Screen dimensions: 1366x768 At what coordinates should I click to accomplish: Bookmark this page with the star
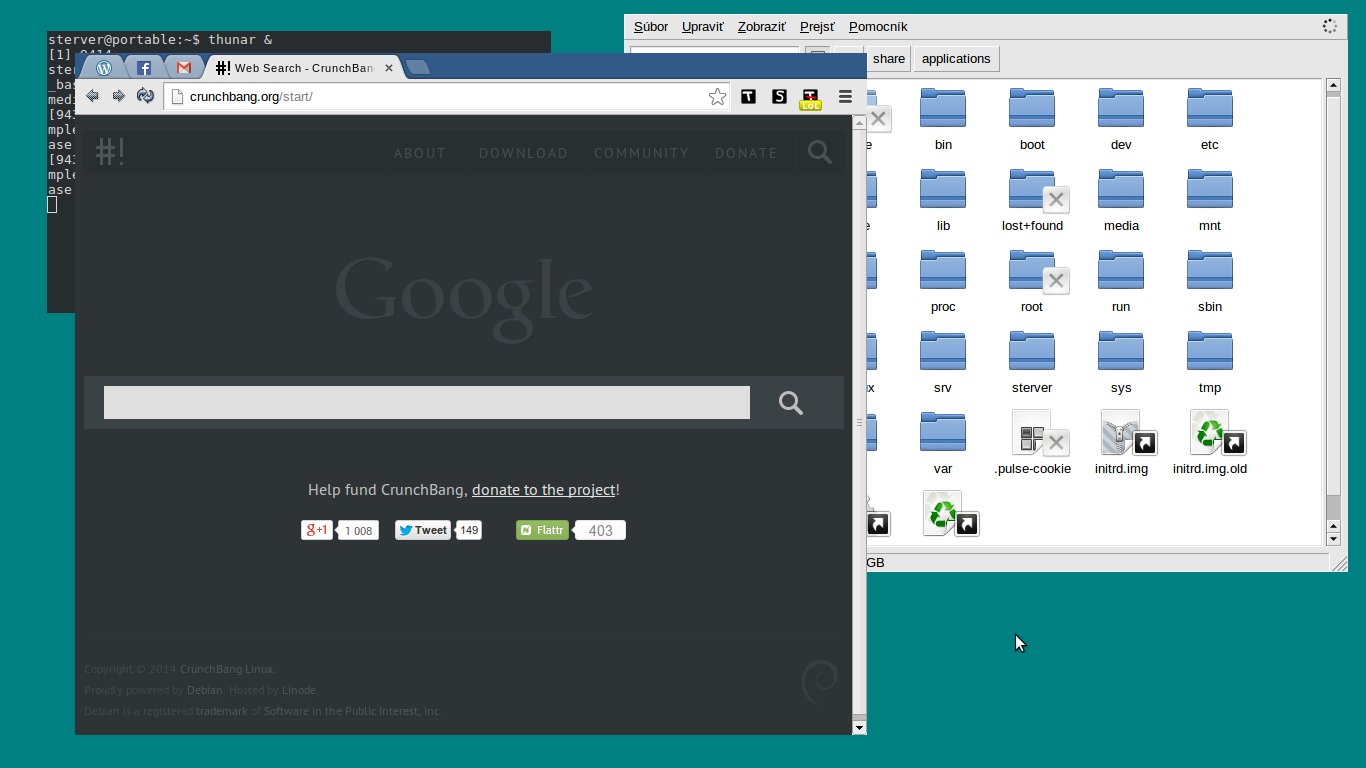tap(717, 96)
